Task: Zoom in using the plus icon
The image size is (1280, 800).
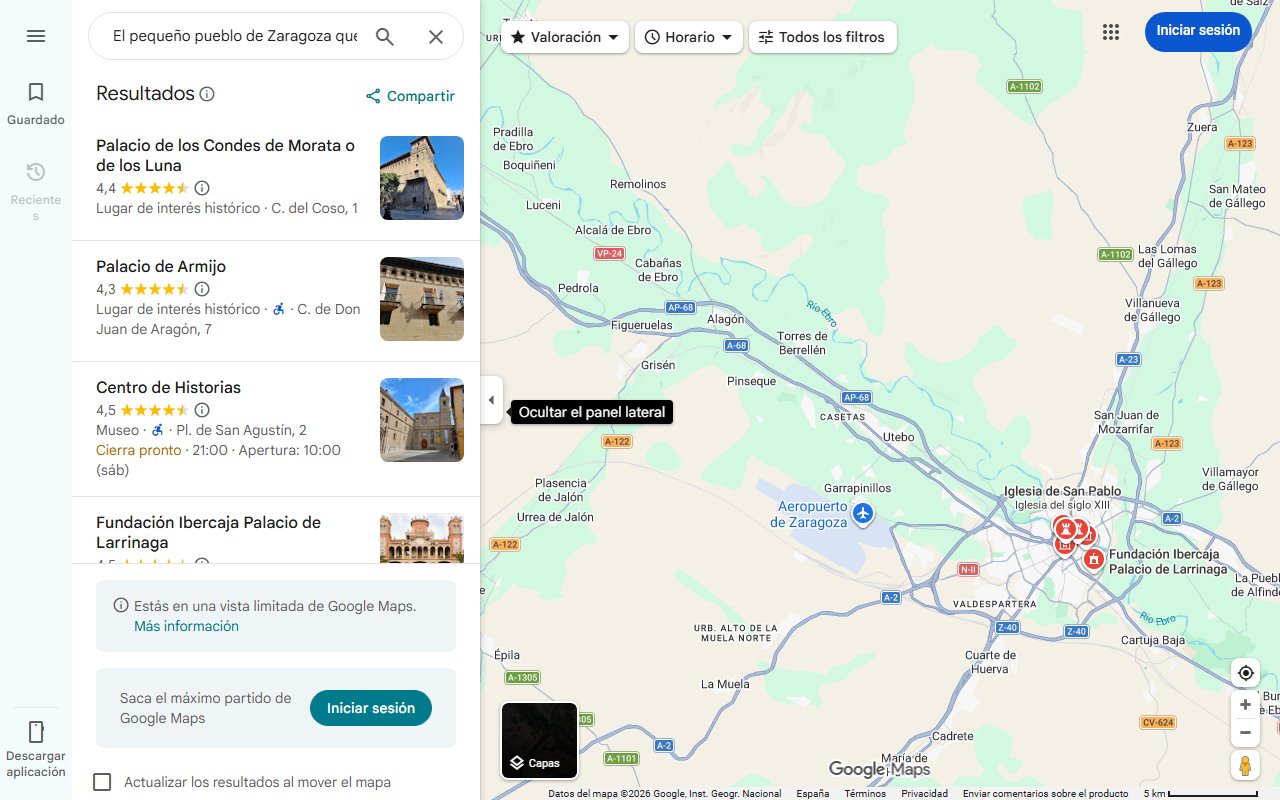Action: (x=1245, y=704)
